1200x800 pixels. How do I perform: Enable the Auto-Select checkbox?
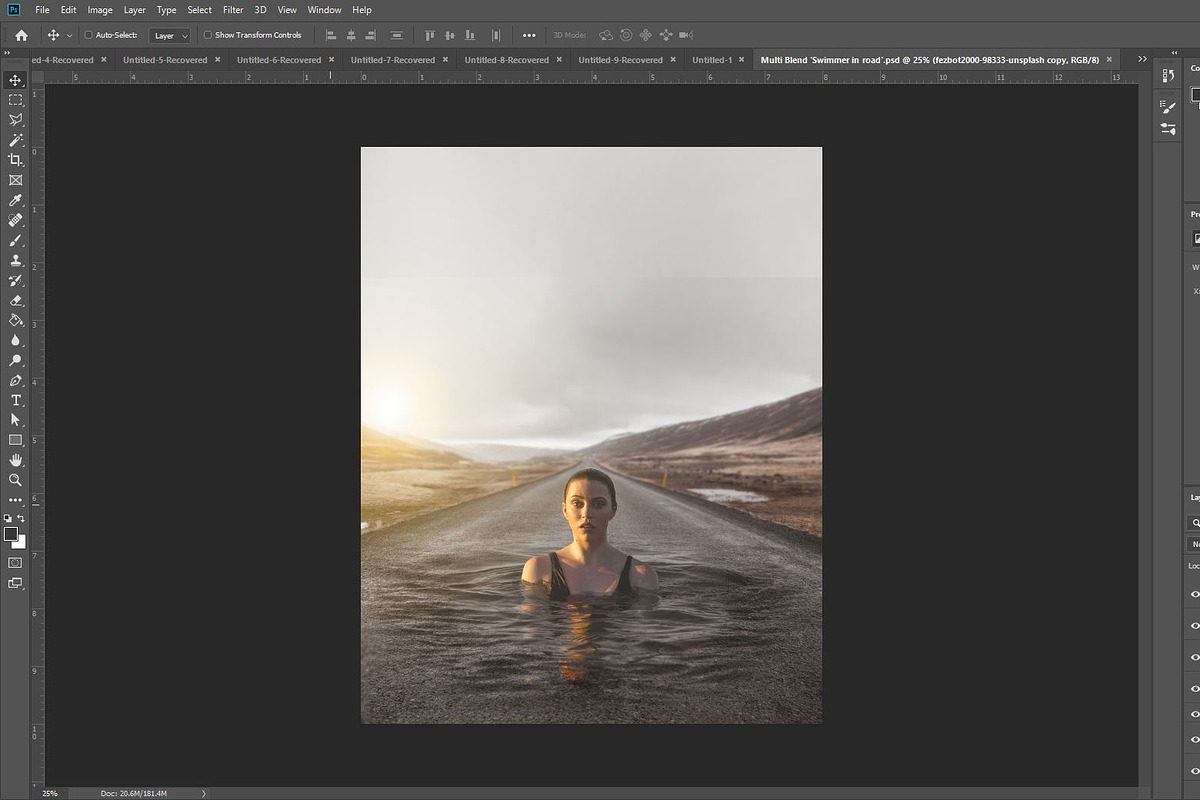pyautogui.click(x=88, y=35)
